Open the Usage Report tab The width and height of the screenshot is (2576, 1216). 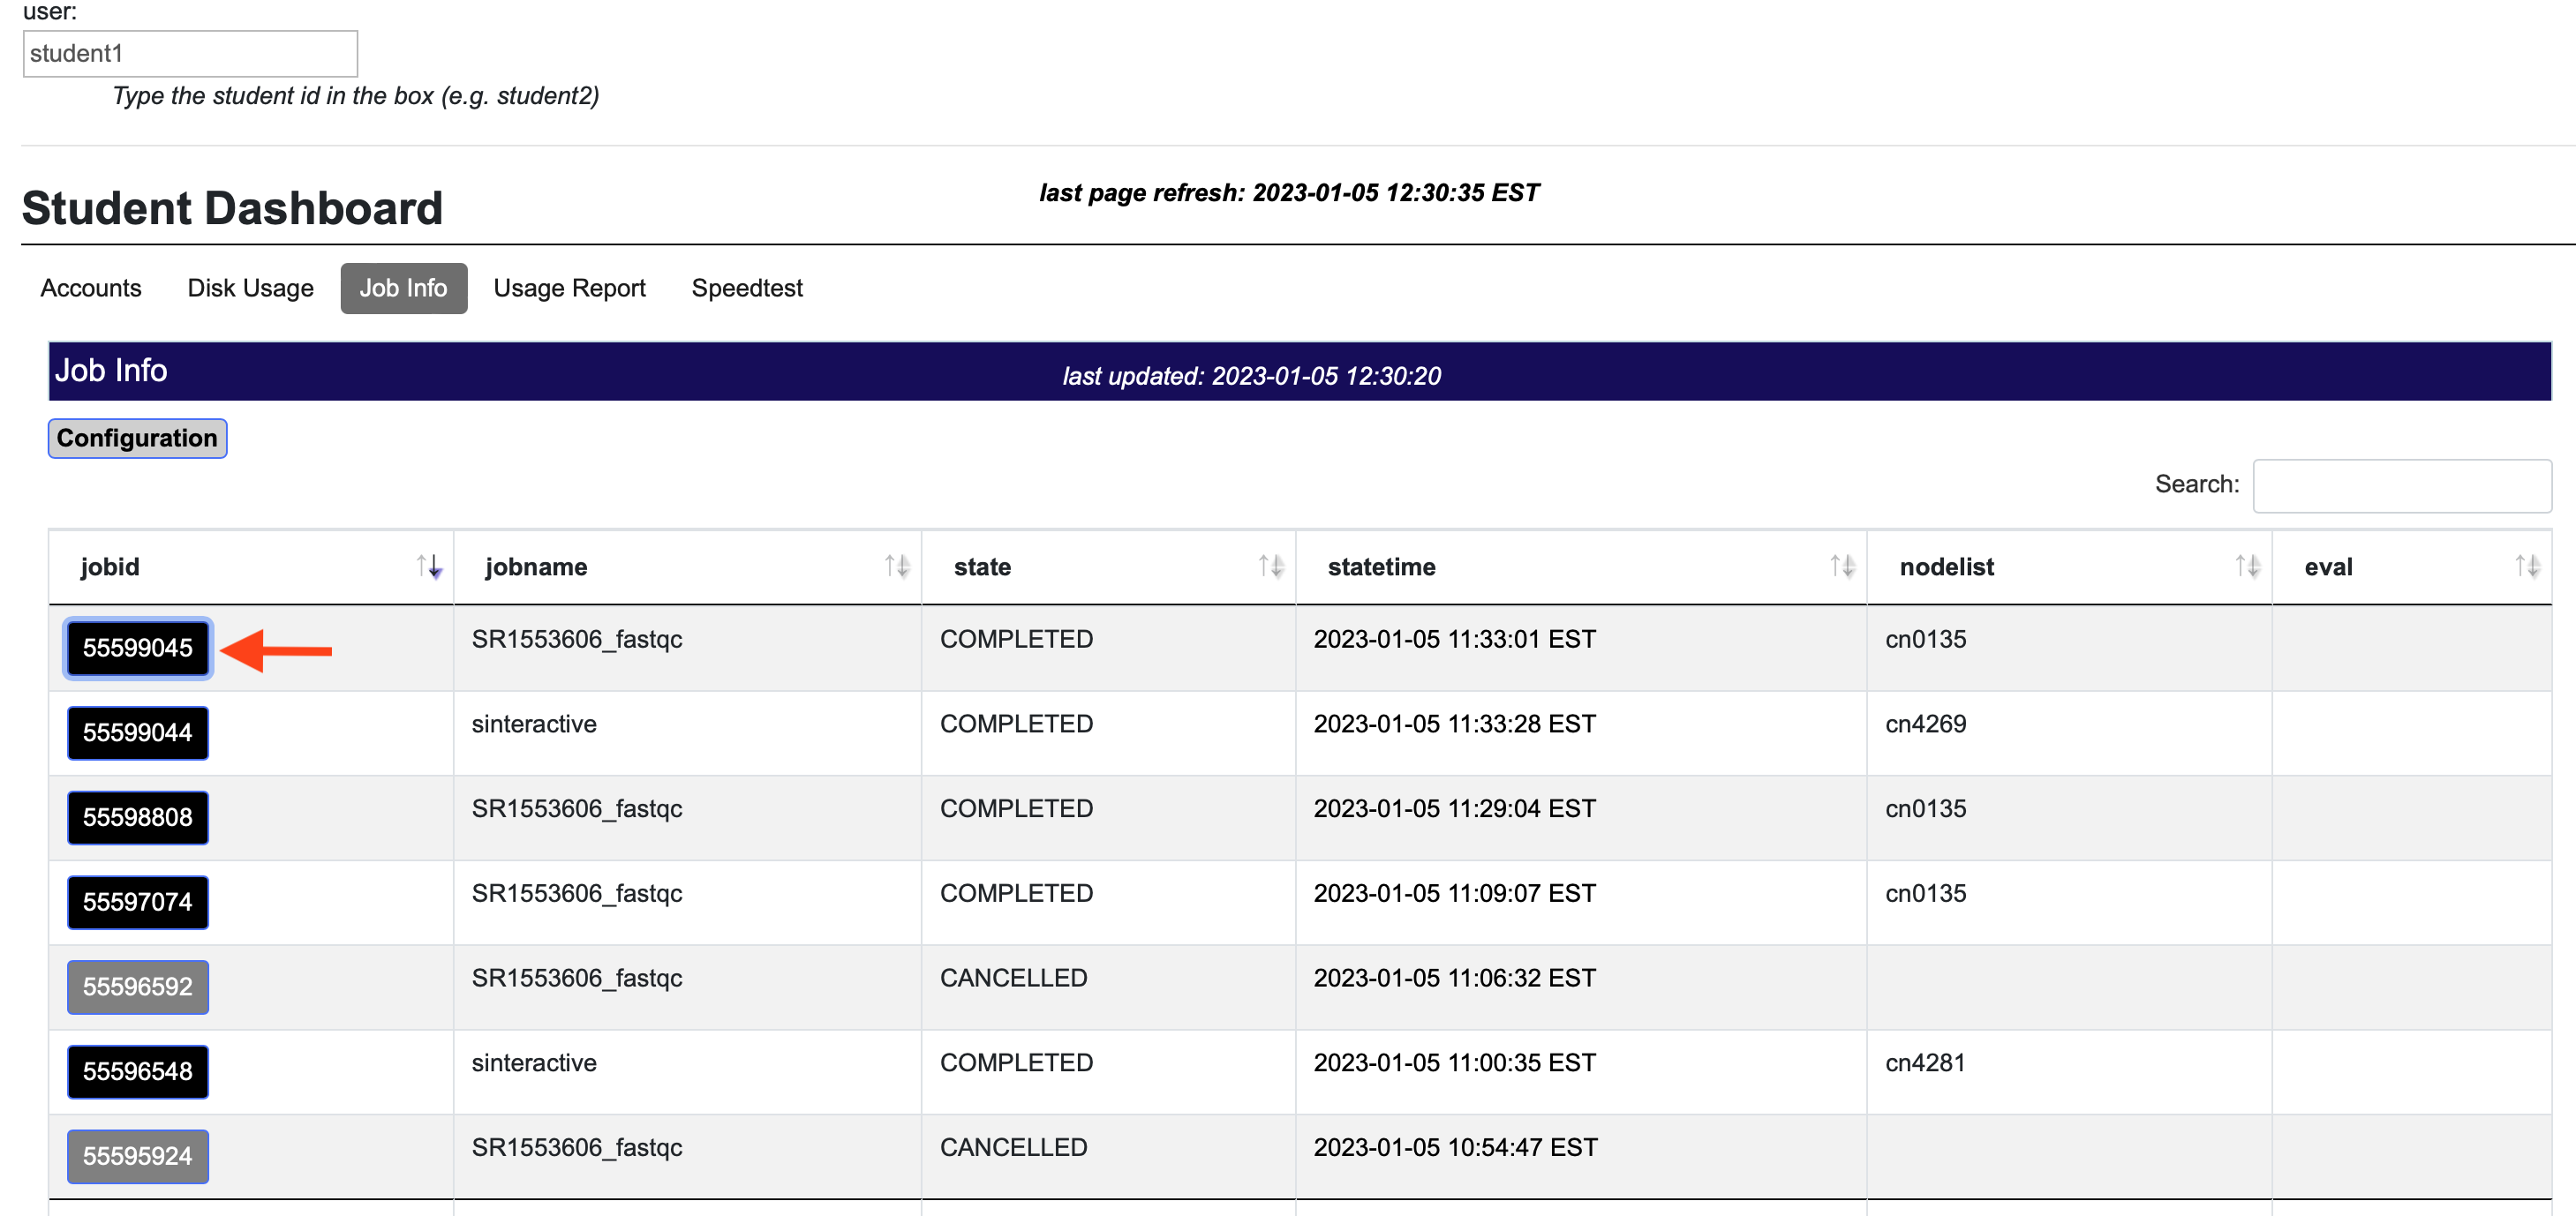[x=569, y=288]
